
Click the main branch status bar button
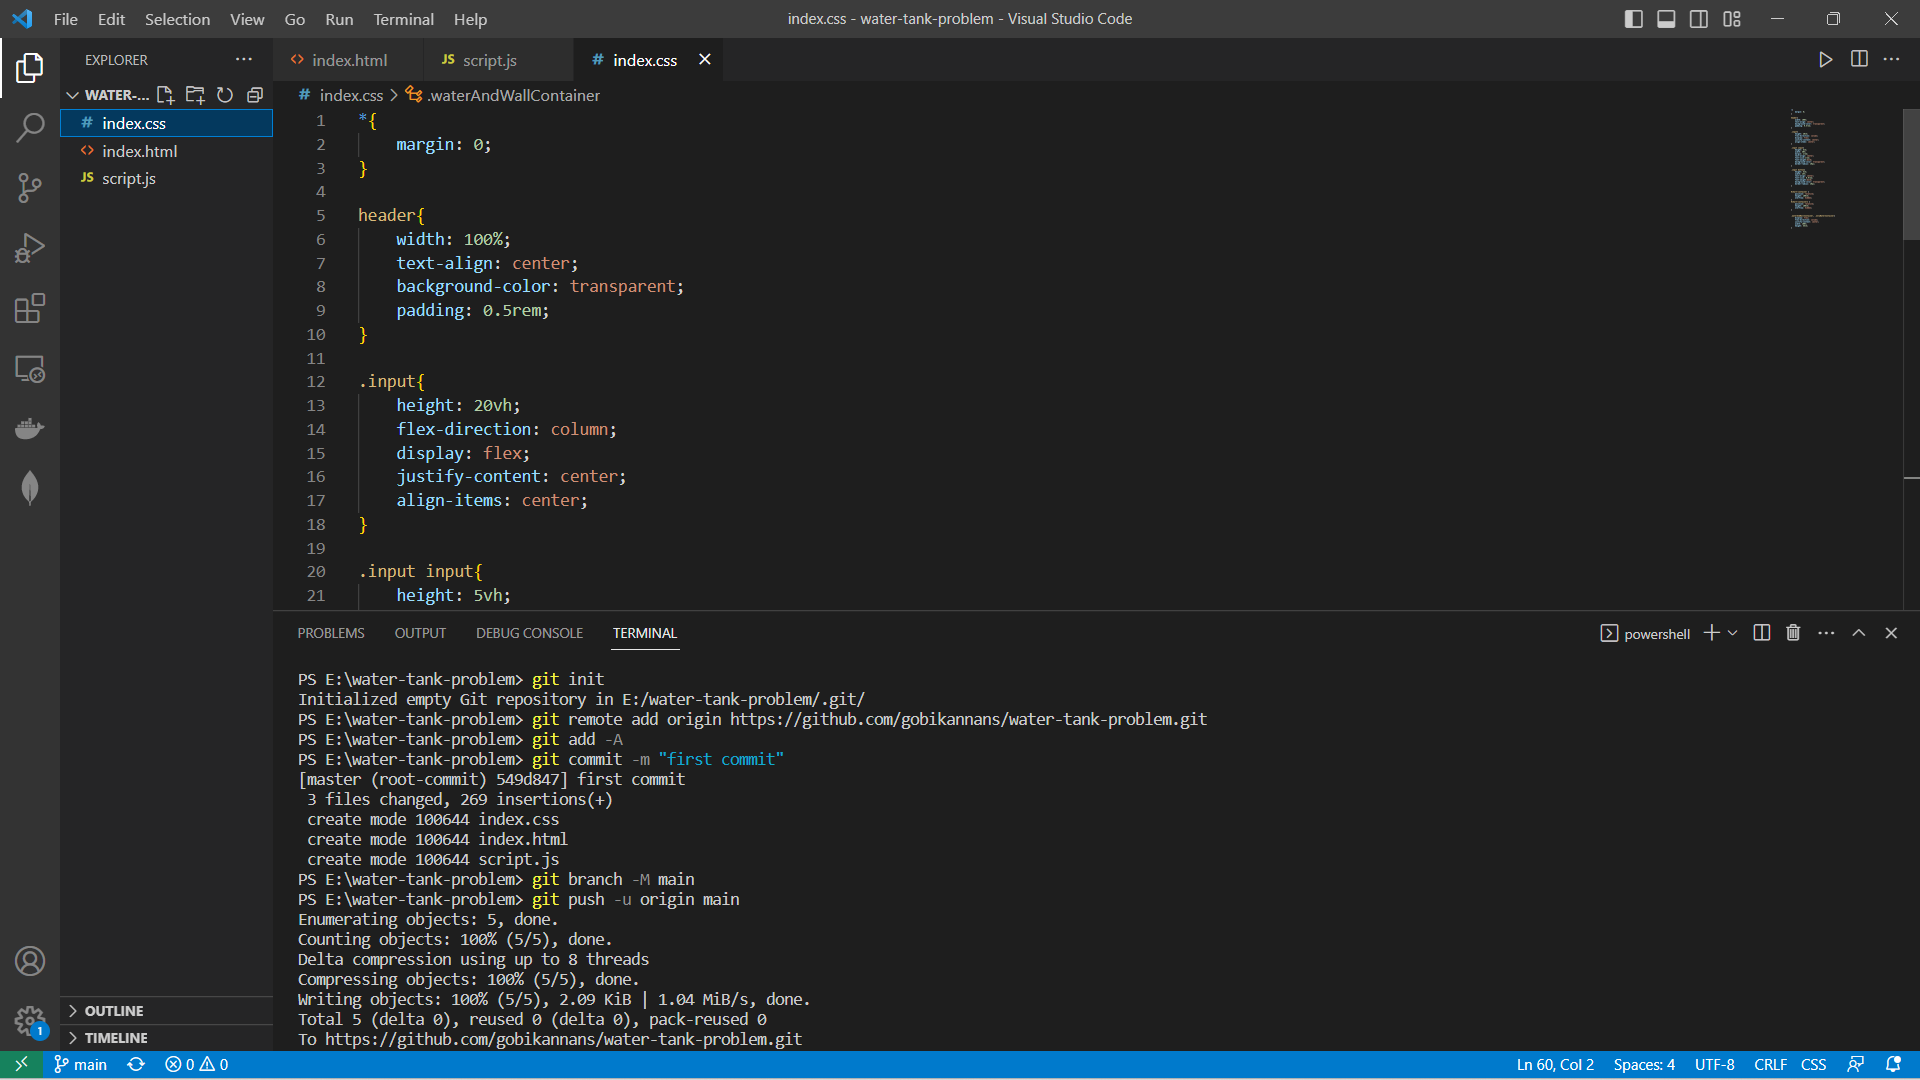(x=80, y=1065)
